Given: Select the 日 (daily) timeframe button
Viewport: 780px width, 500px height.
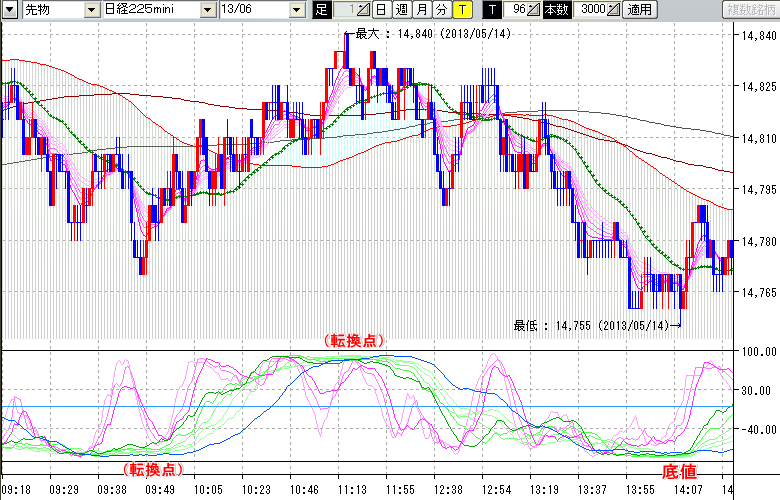Looking at the screenshot, I should pyautogui.click(x=381, y=10).
